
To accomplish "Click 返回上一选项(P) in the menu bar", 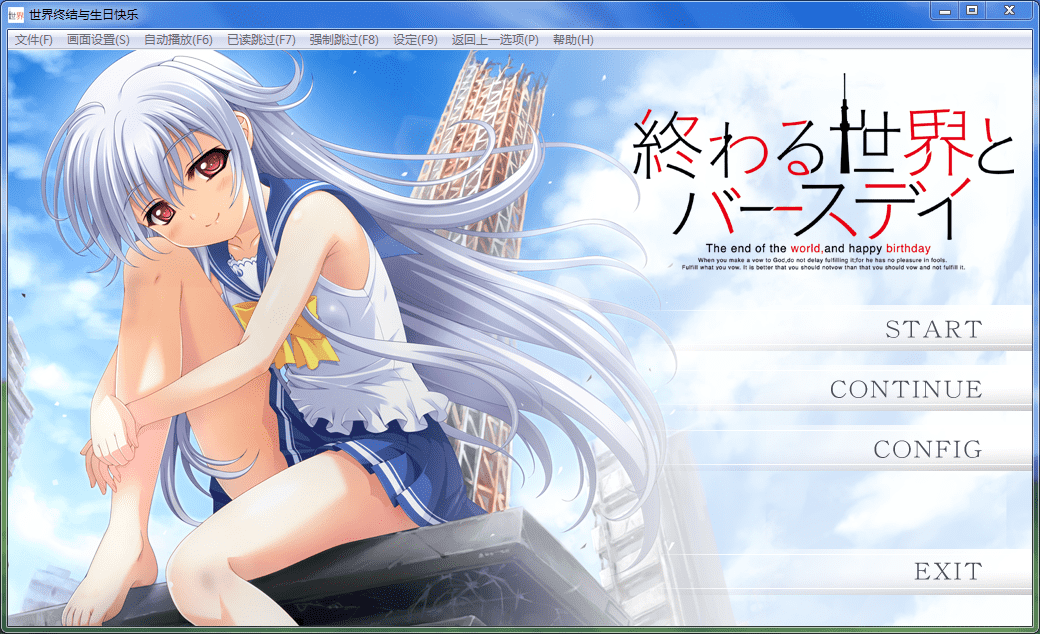I will coord(495,40).
